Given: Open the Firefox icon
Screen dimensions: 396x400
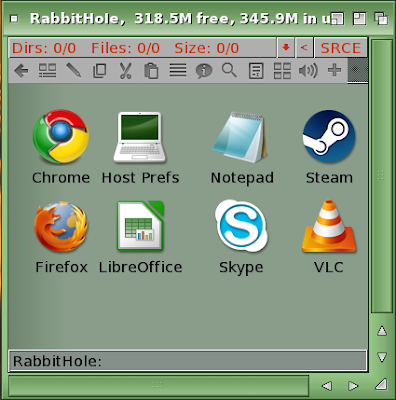Looking at the screenshot, I should 61,226.
